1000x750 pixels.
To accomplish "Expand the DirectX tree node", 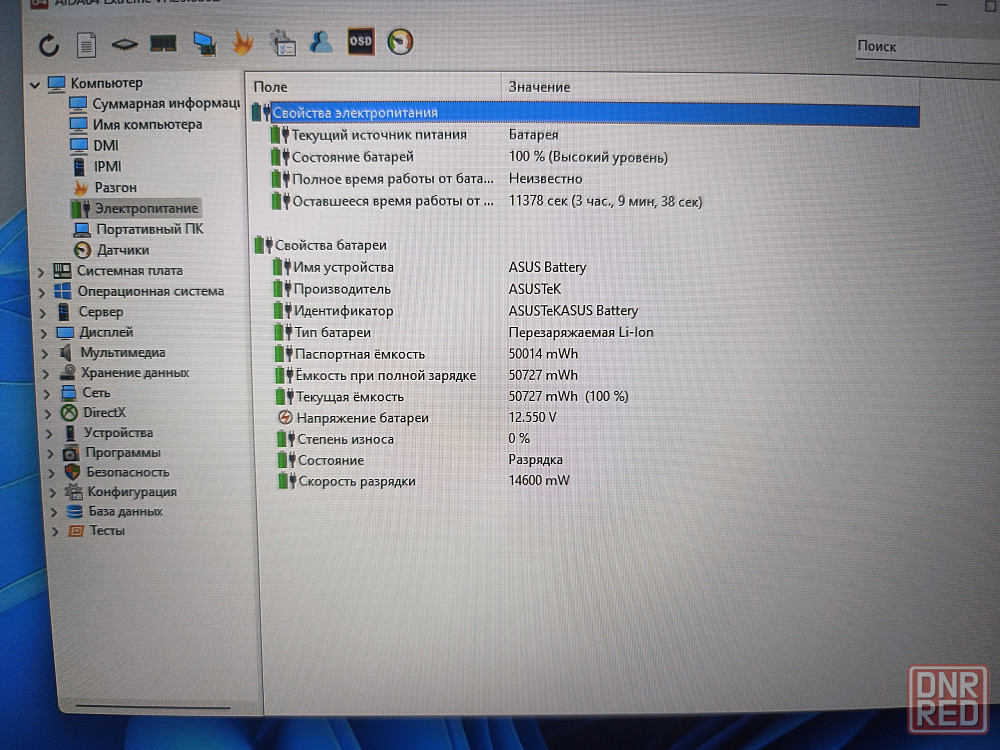I will pyautogui.click(x=49, y=414).
